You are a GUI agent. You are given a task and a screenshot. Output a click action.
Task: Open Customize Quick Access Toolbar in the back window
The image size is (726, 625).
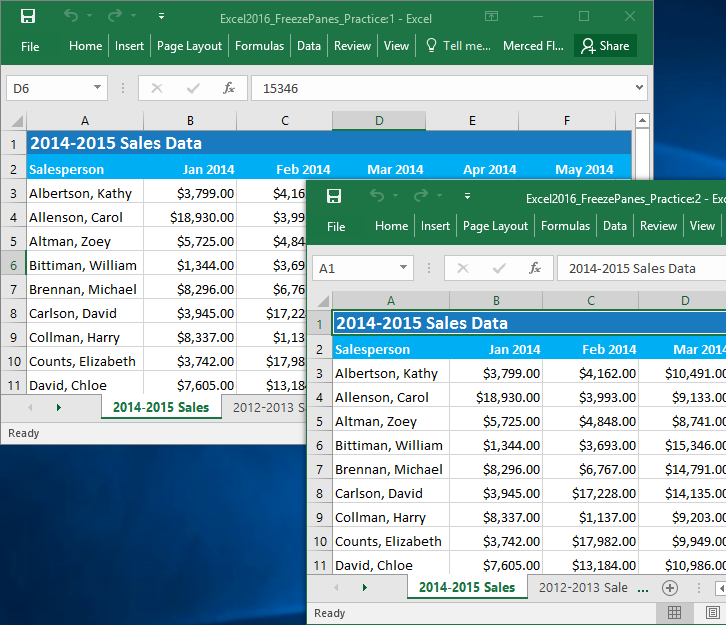(x=160, y=17)
